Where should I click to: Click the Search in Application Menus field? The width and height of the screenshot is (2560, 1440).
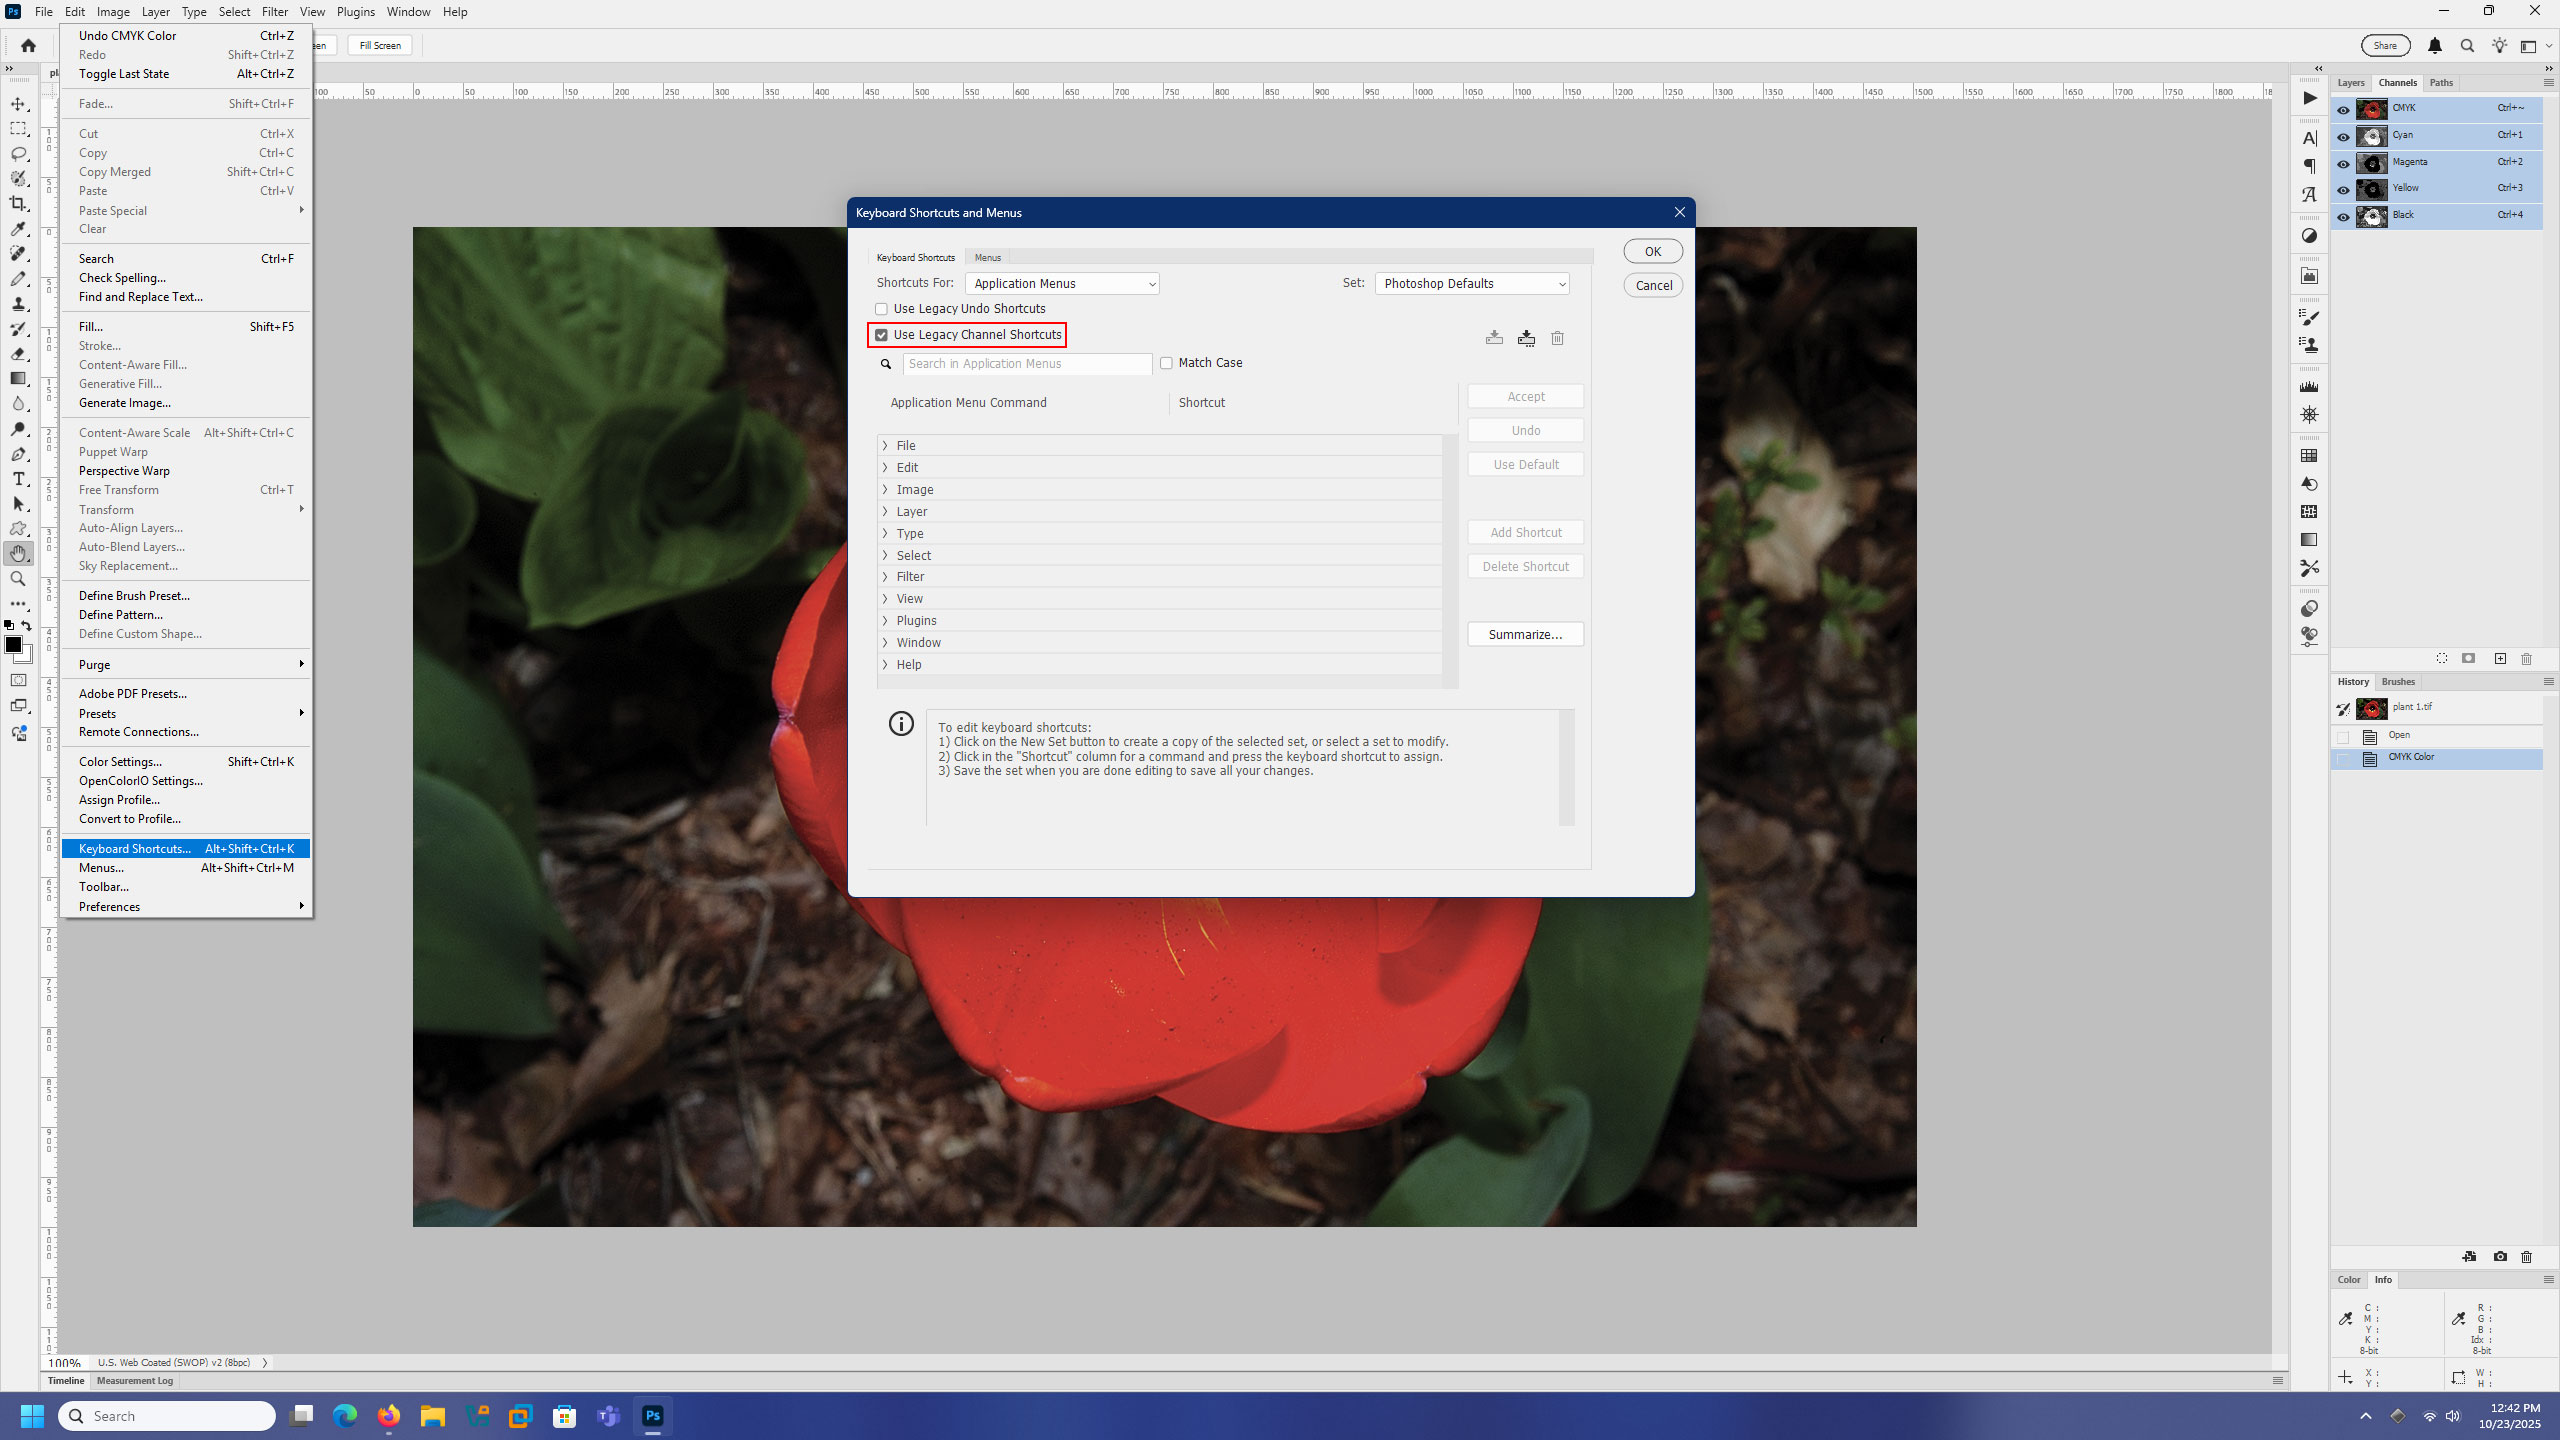tap(1027, 364)
